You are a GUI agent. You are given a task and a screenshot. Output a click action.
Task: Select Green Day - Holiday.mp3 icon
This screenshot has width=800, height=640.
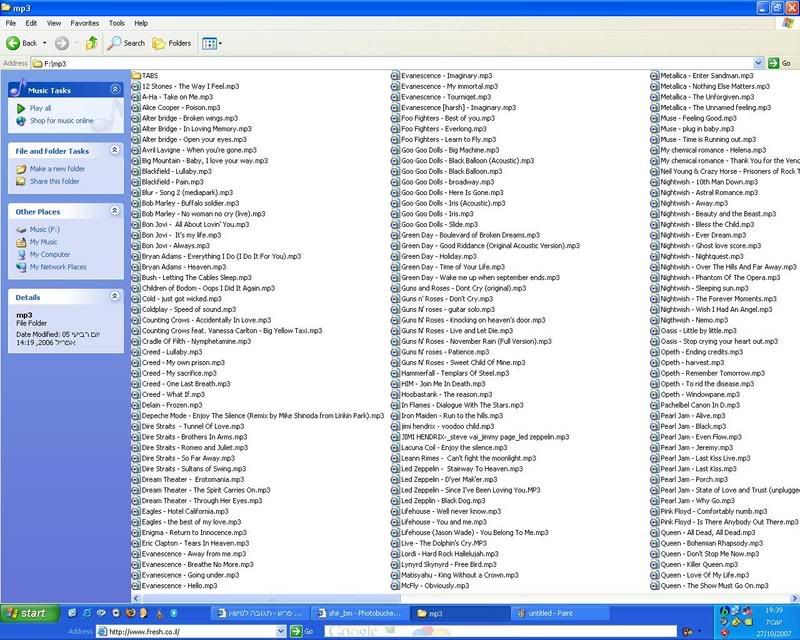click(395, 256)
